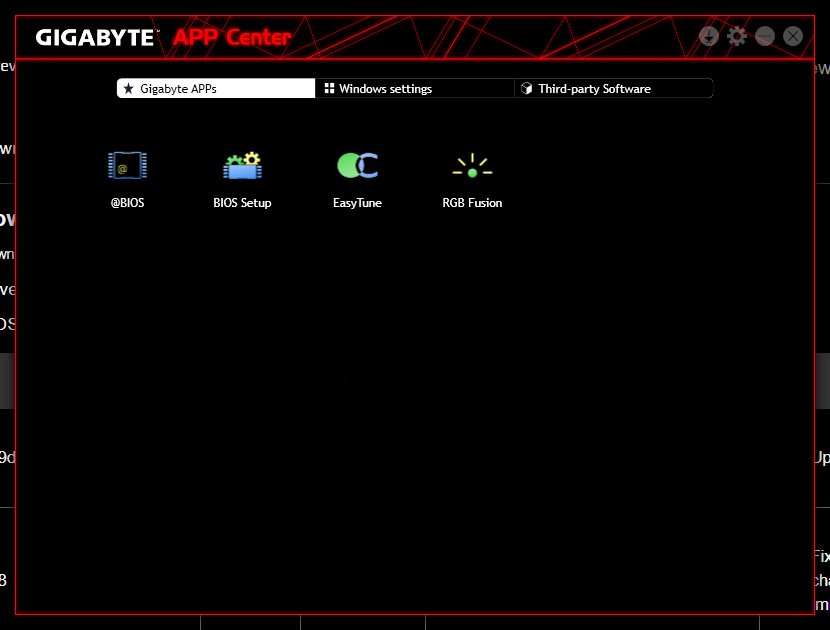Screen dimensions: 830x630
Task: Close the APP Center window
Action: 793,37
